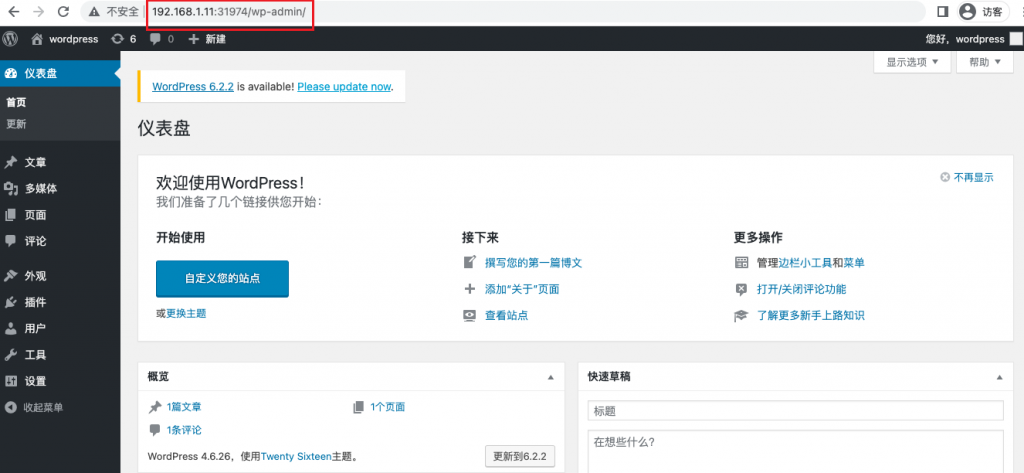Open 仪表盘 dashboard in sidebar

tap(60, 73)
